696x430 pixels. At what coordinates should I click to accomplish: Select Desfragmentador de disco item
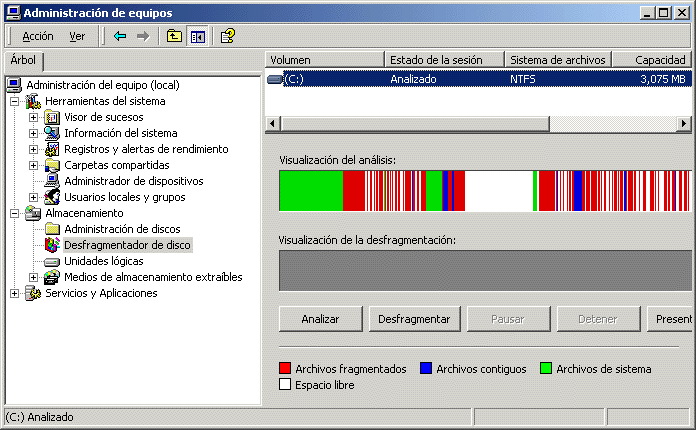point(127,245)
